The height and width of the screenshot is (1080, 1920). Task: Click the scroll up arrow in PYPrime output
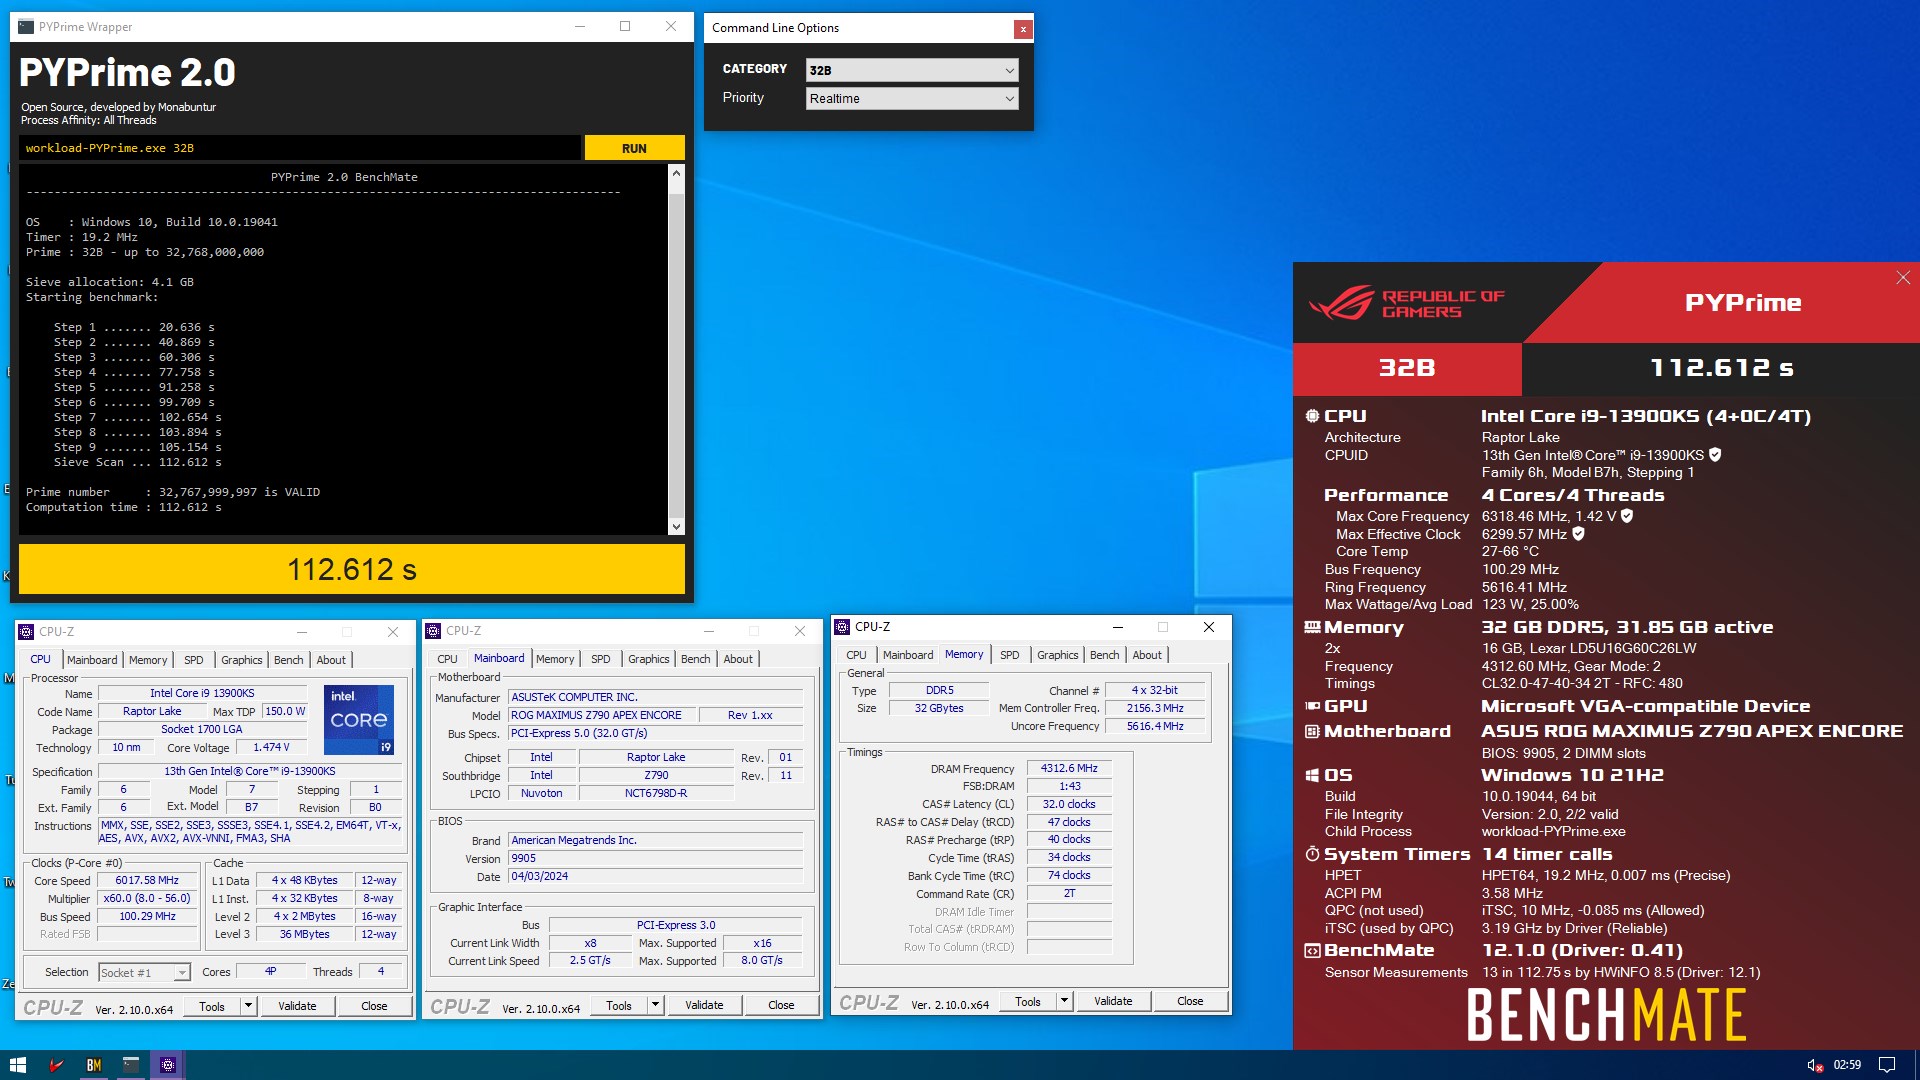click(676, 173)
